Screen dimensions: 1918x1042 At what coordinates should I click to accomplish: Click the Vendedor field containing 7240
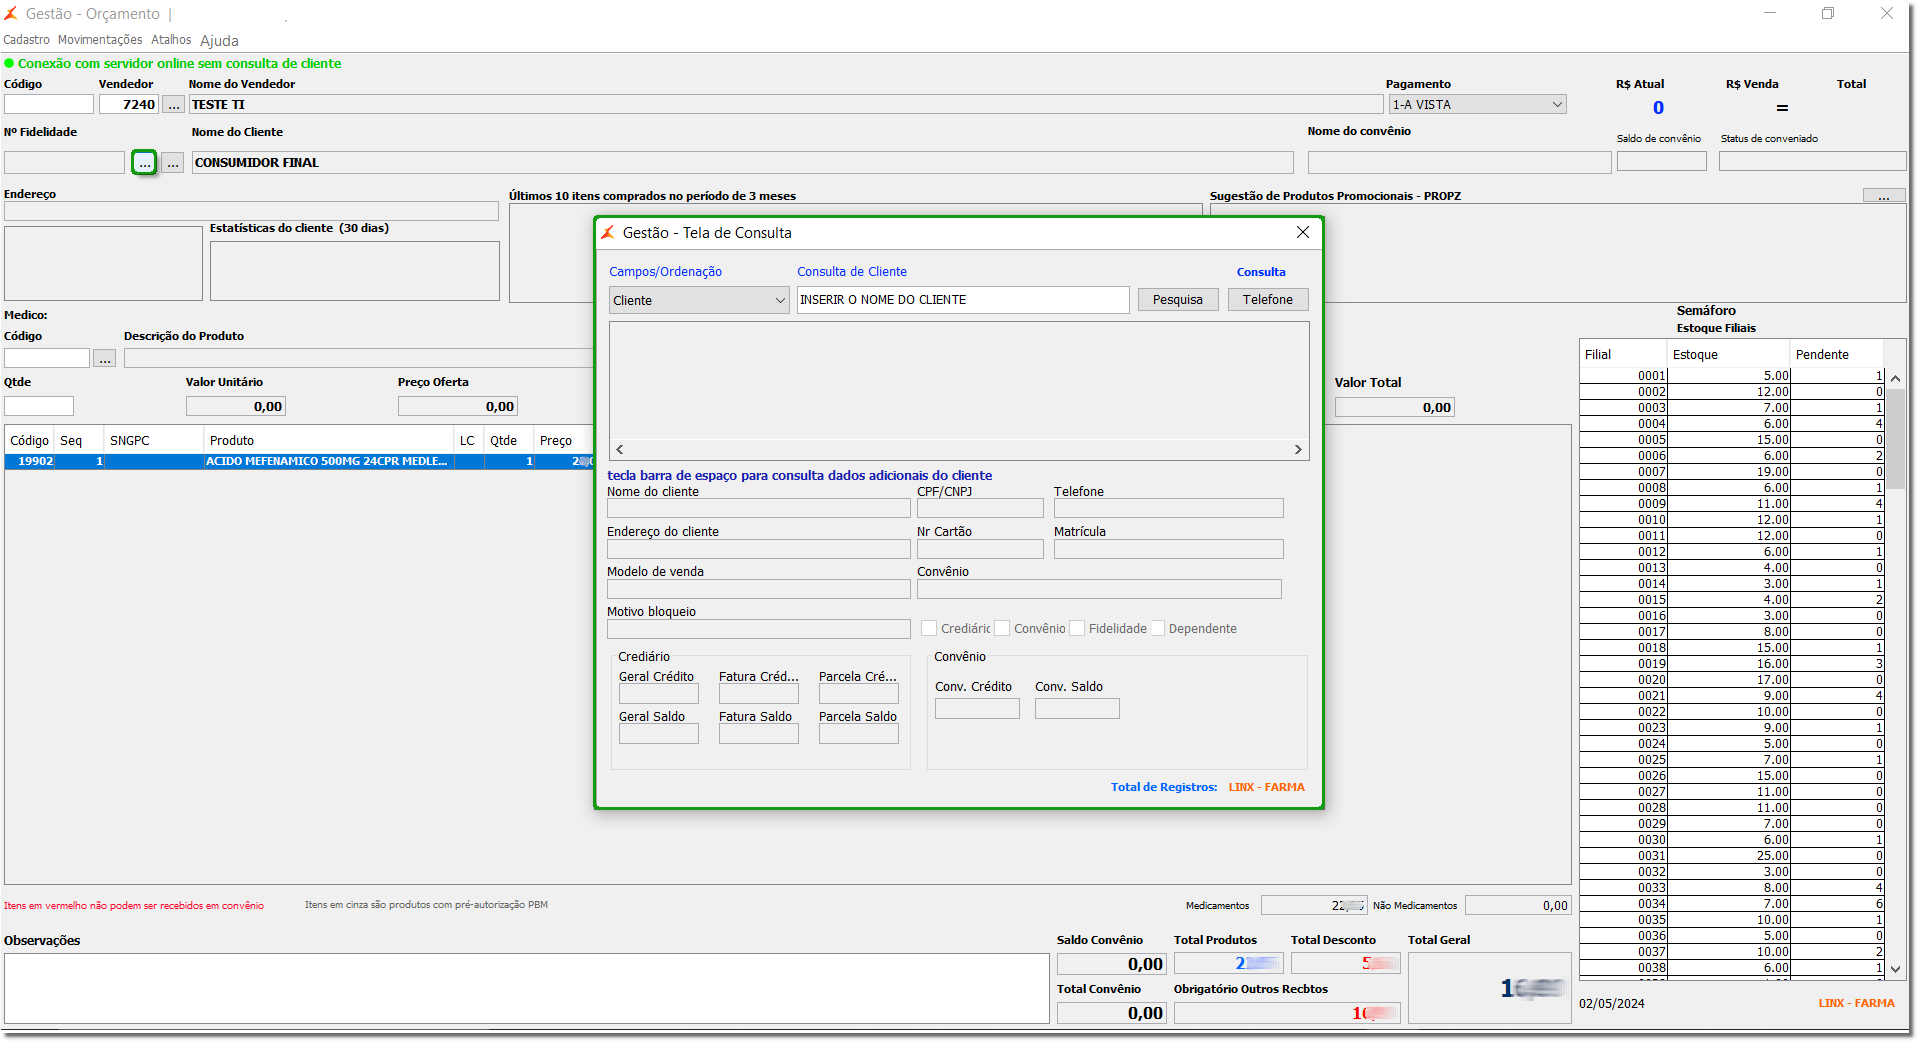tap(129, 105)
